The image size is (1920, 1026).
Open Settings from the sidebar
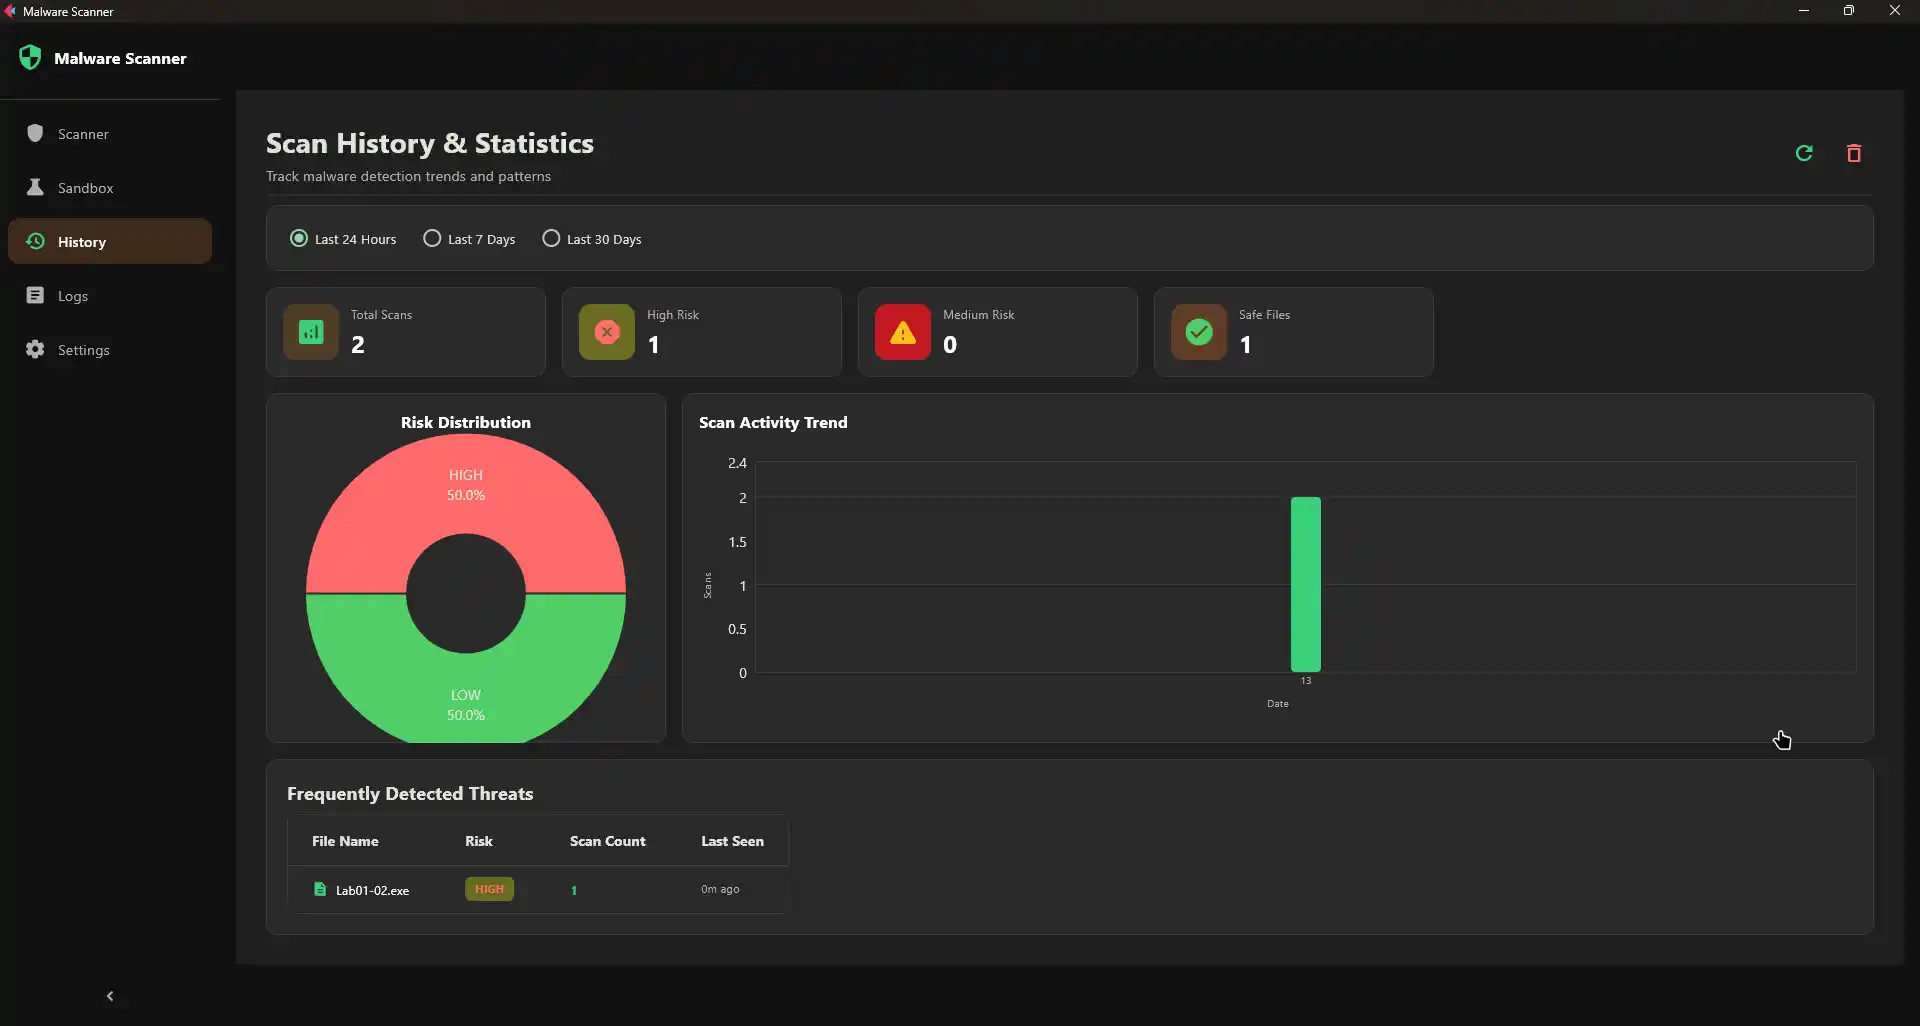point(83,349)
